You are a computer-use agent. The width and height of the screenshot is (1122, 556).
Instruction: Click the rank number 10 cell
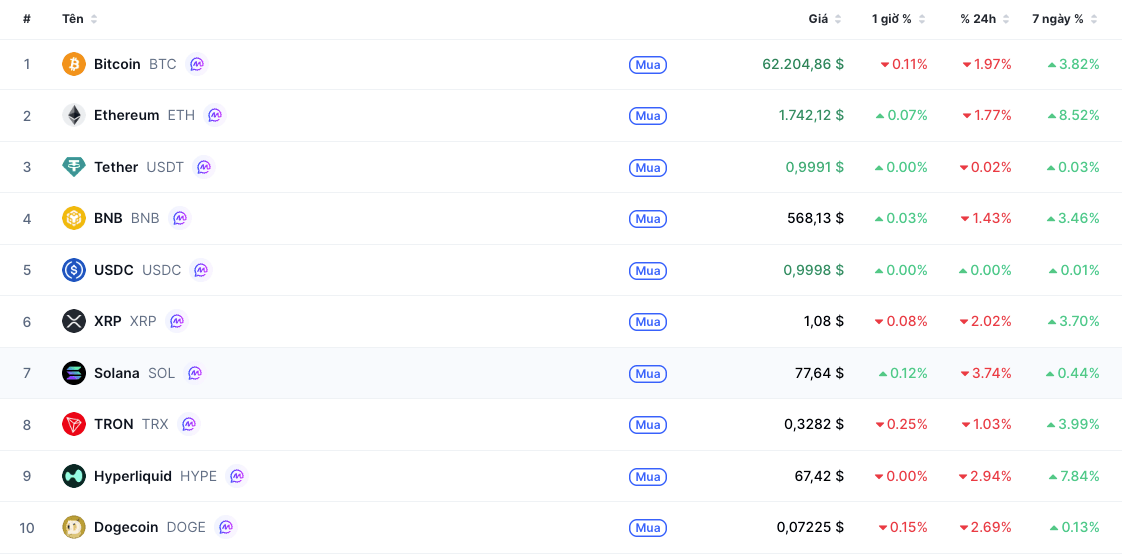pos(26,528)
